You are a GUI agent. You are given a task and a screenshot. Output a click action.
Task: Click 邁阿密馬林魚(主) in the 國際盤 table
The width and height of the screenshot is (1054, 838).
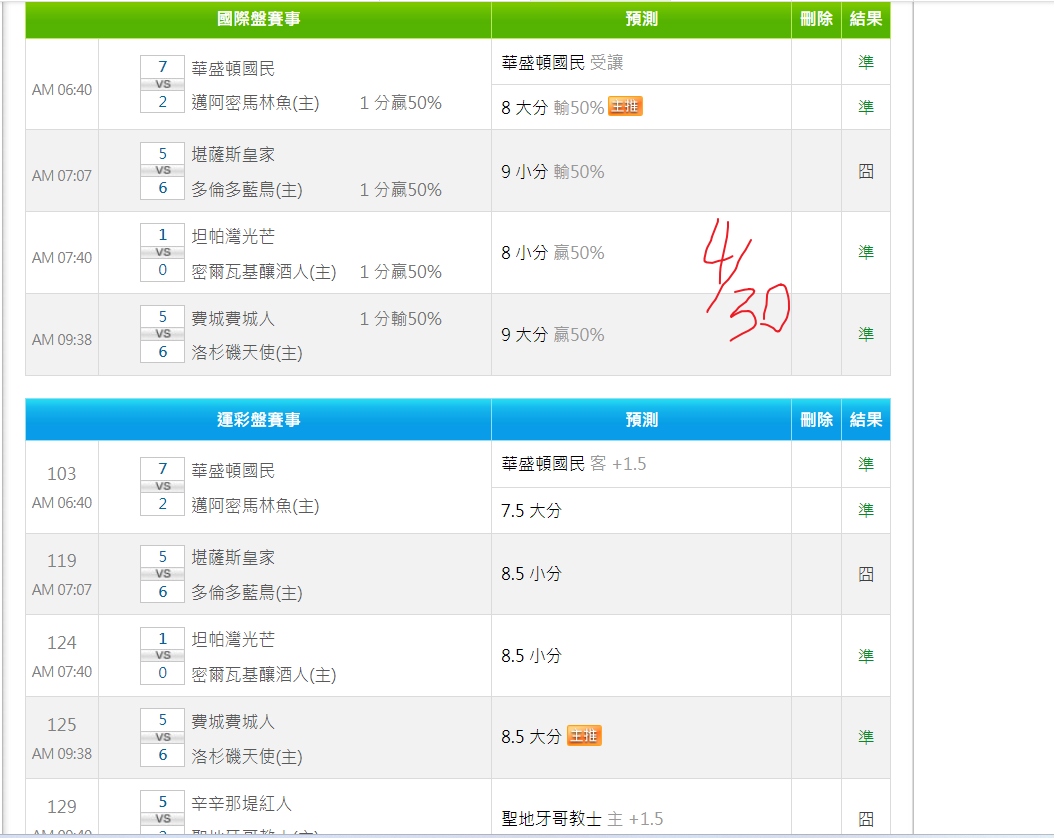(x=255, y=103)
